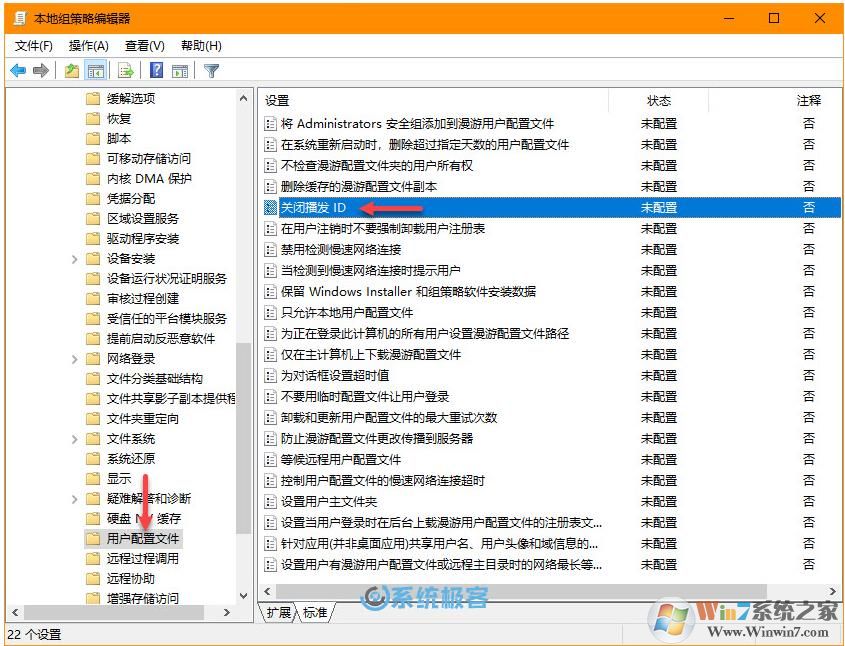Select the 可移动存储访问 folder
The height and width of the screenshot is (646, 845).
click(x=149, y=158)
